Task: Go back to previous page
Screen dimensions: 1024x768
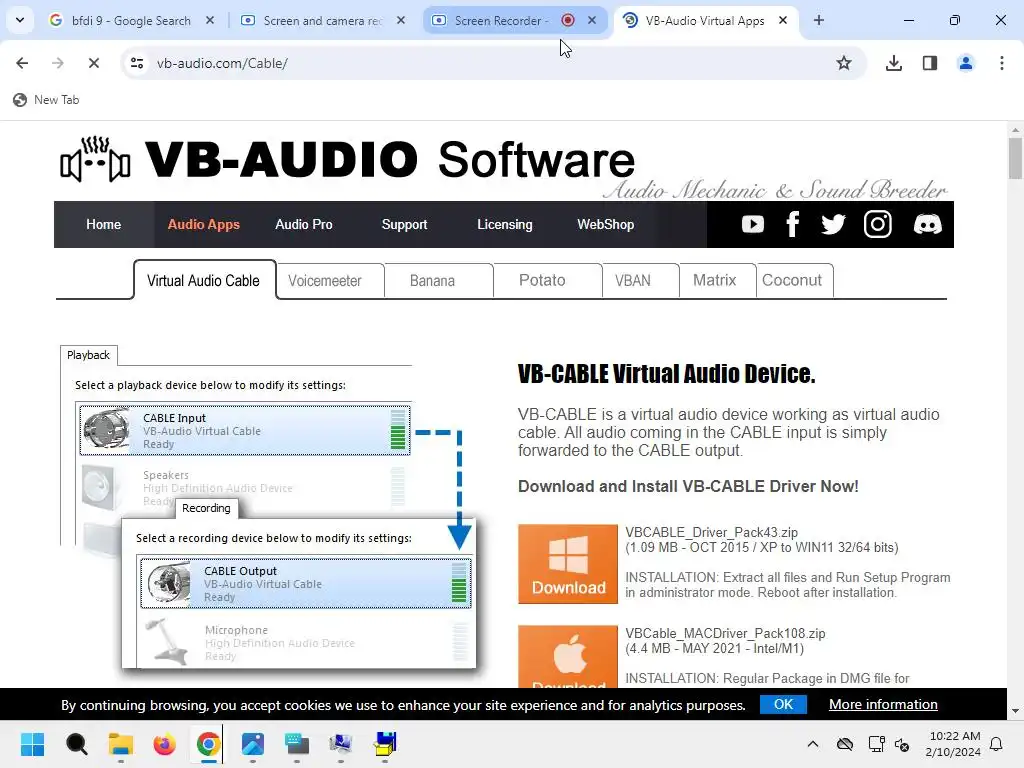Action: [x=22, y=63]
